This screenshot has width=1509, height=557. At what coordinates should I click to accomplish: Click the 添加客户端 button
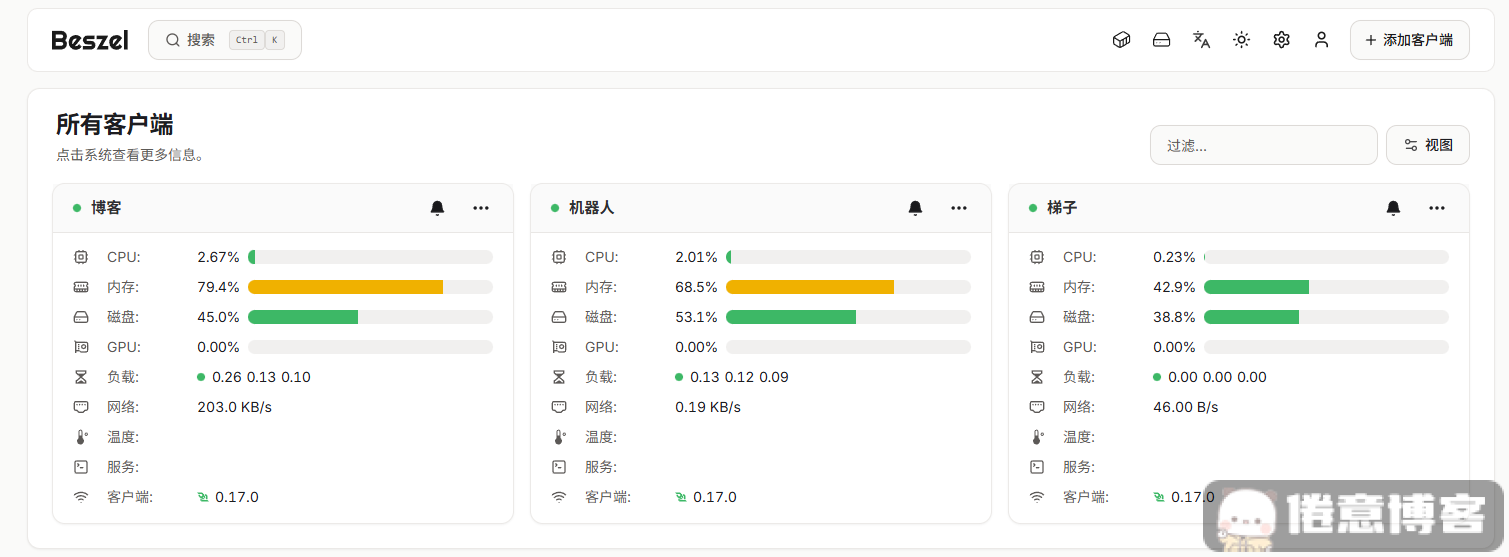[1409, 40]
